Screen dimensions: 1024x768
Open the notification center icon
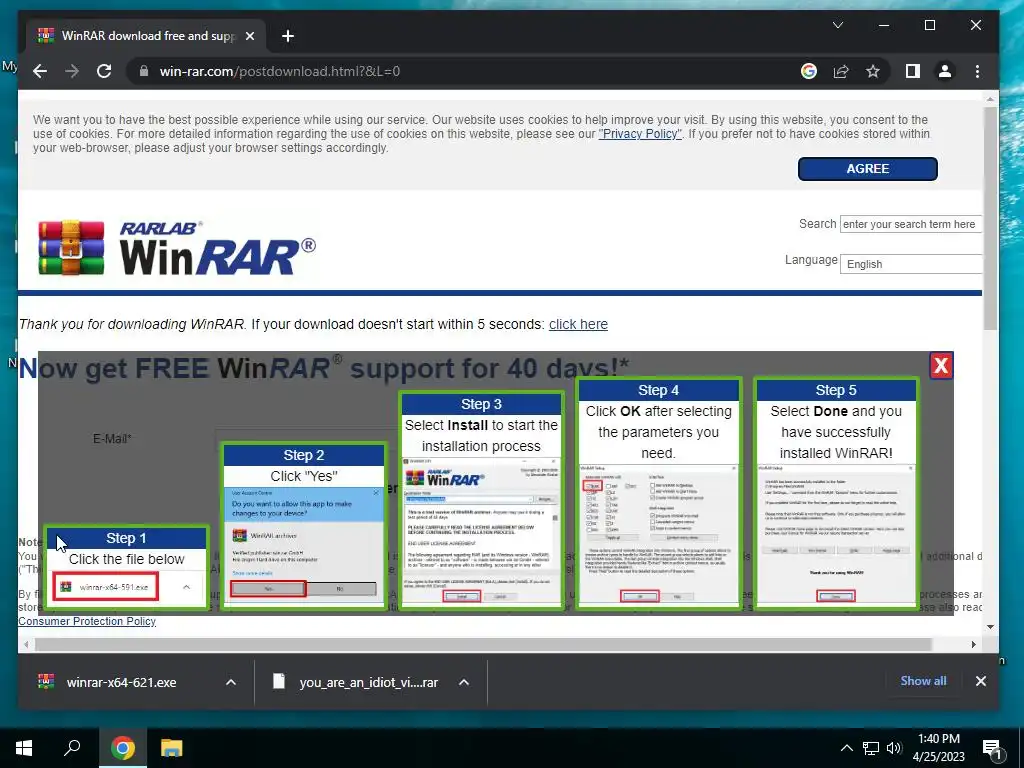tap(993, 749)
